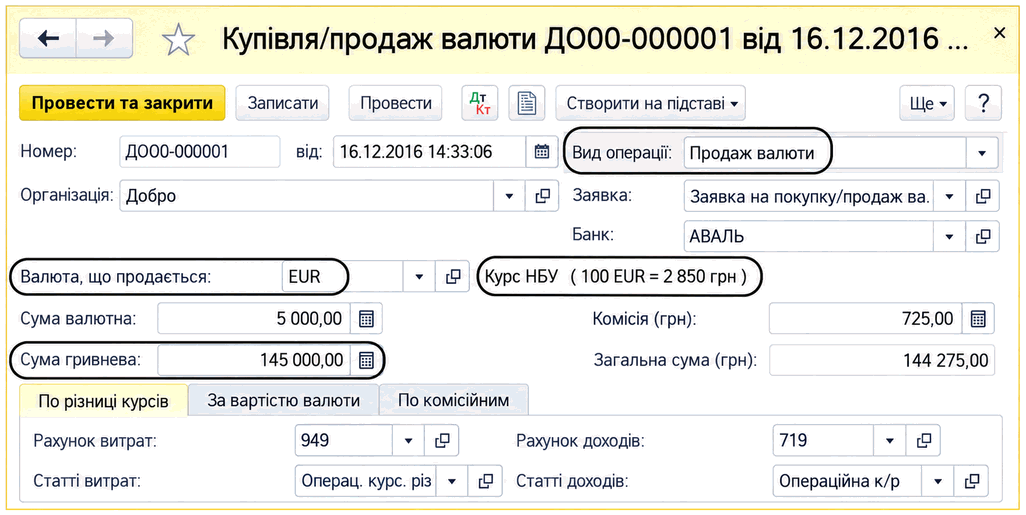
Task: Click the currency field showing EUR
Action: [x=343, y=277]
